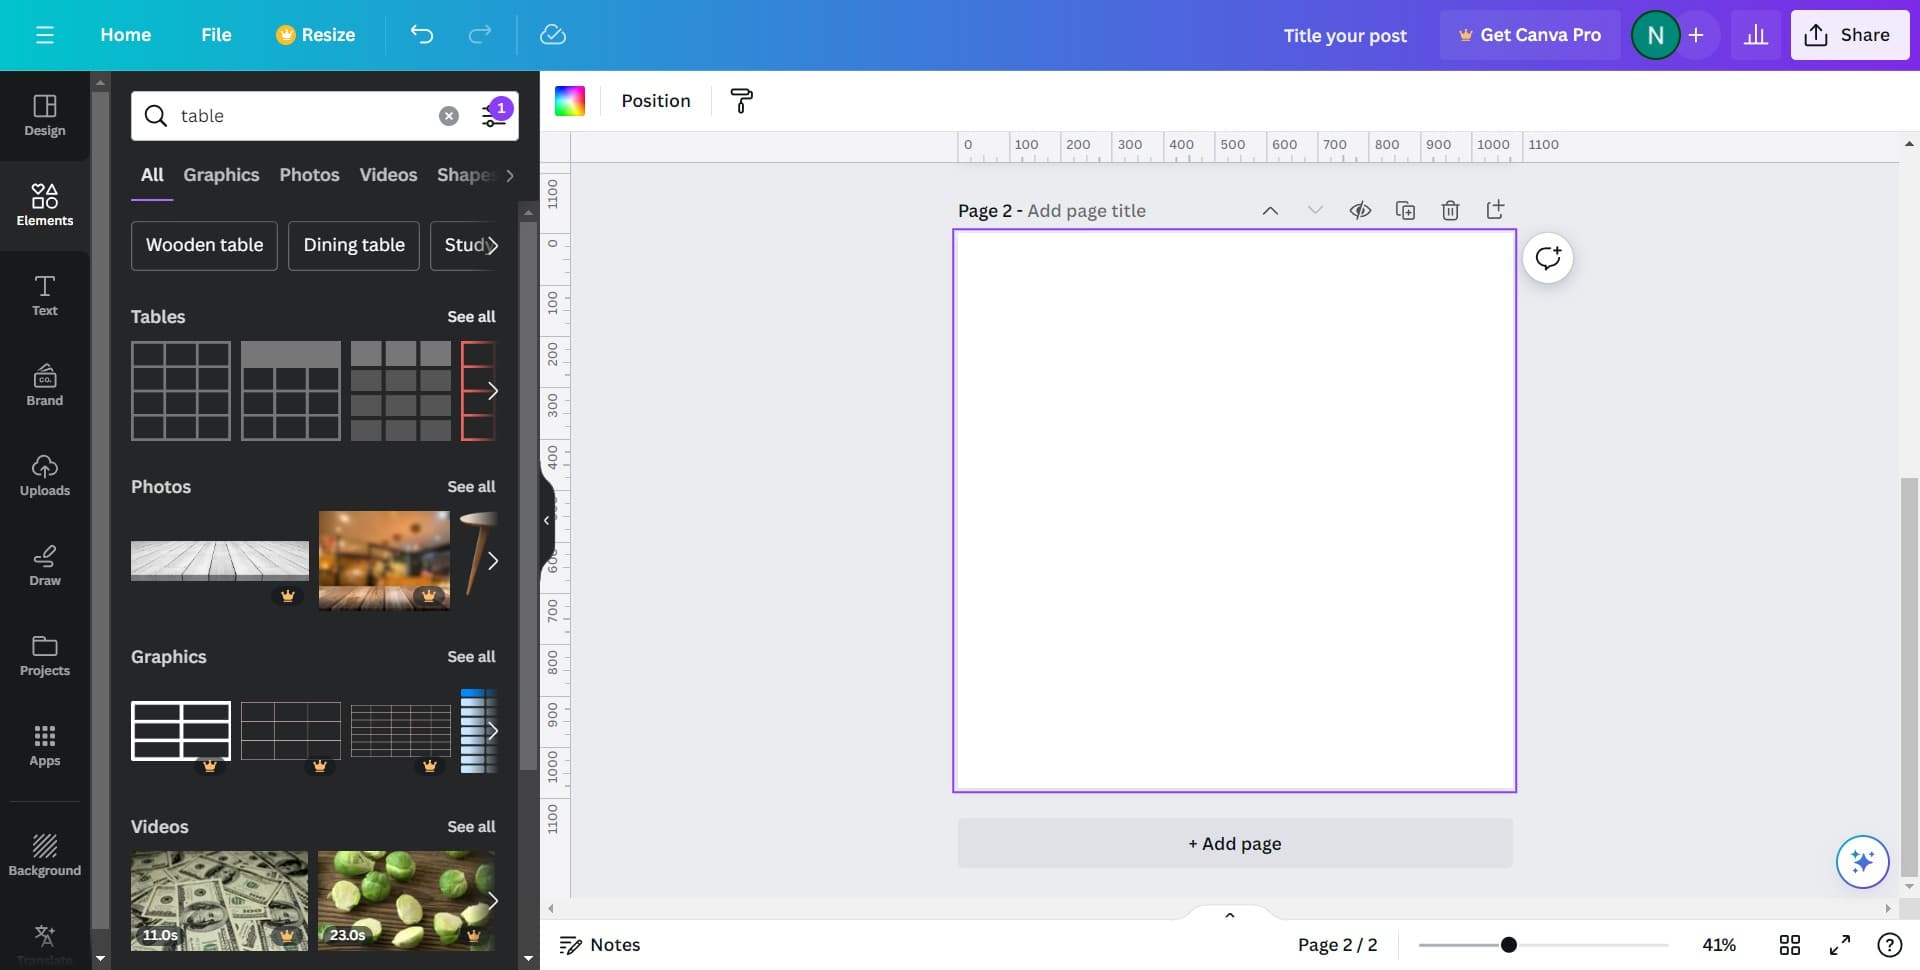Expand more Tables results with the arrow
This screenshot has width=1920, height=970.
point(492,391)
